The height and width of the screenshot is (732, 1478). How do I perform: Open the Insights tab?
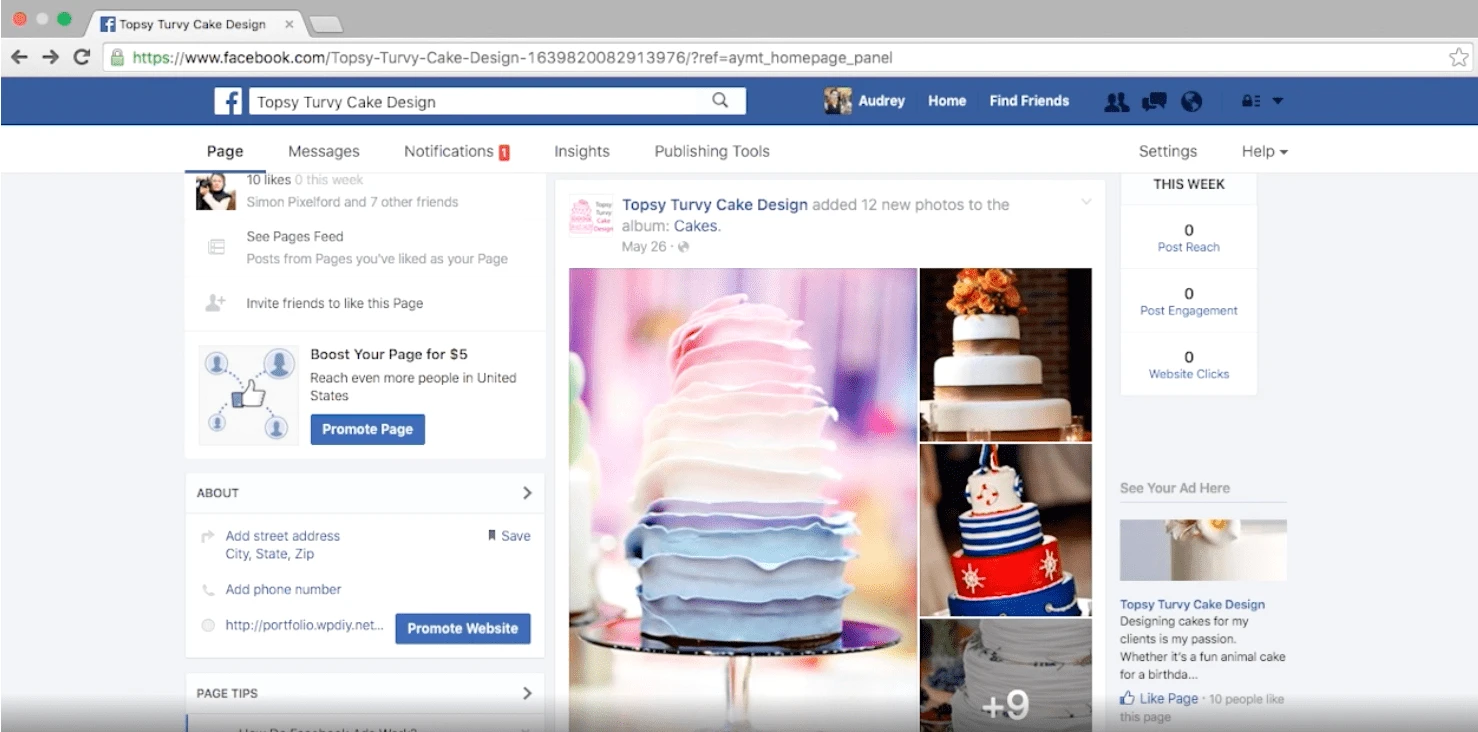582,151
